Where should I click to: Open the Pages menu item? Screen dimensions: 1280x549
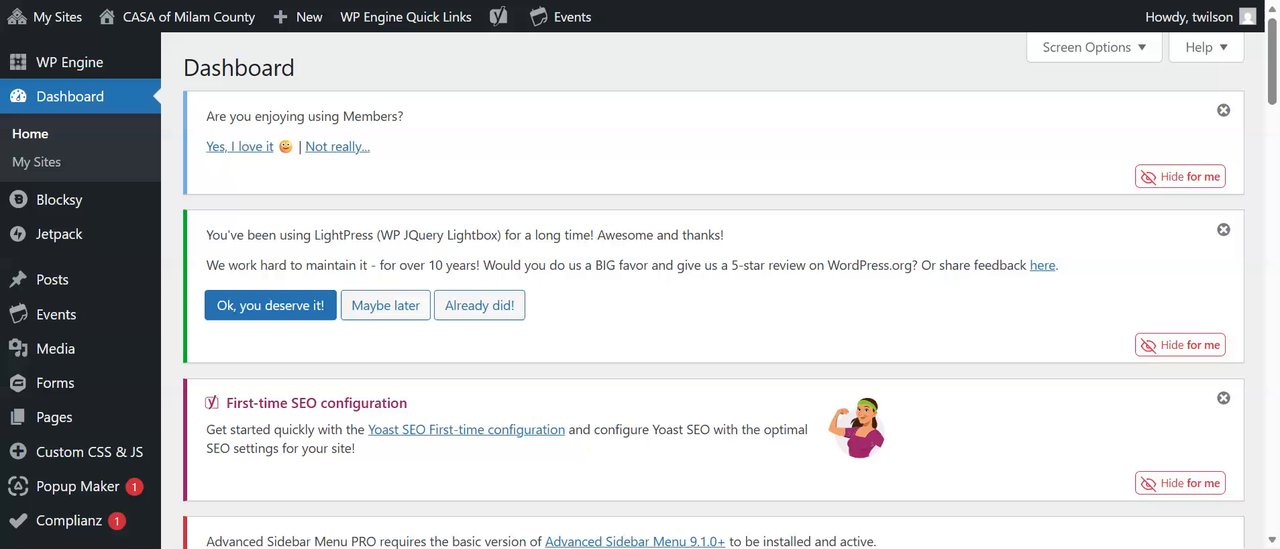point(54,418)
